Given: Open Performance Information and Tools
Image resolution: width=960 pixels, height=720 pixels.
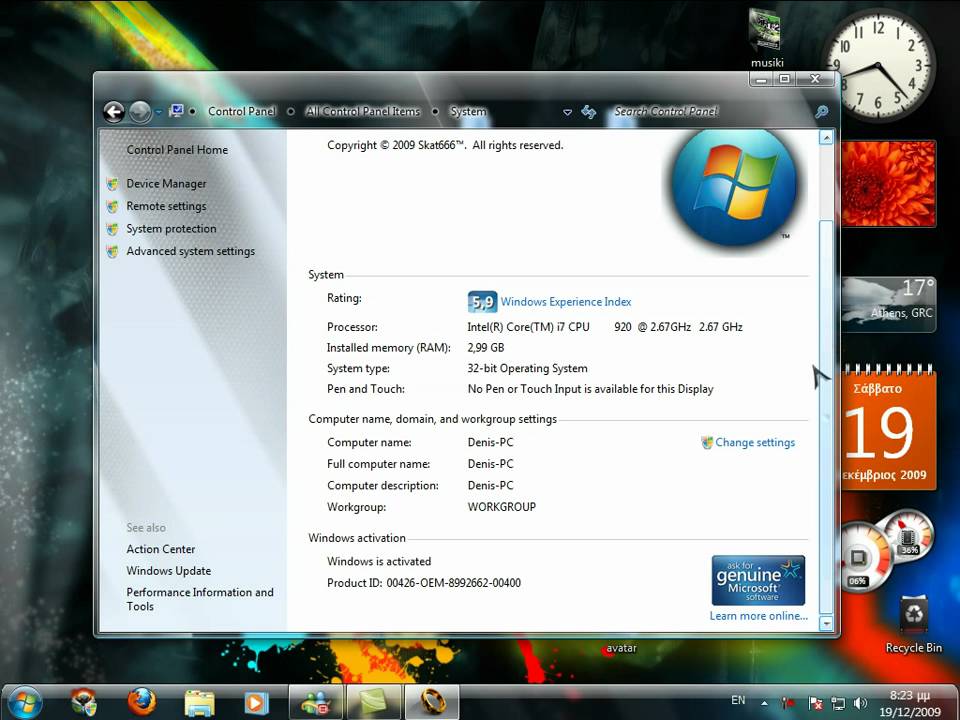Looking at the screenshot, I should click(200, 599).
